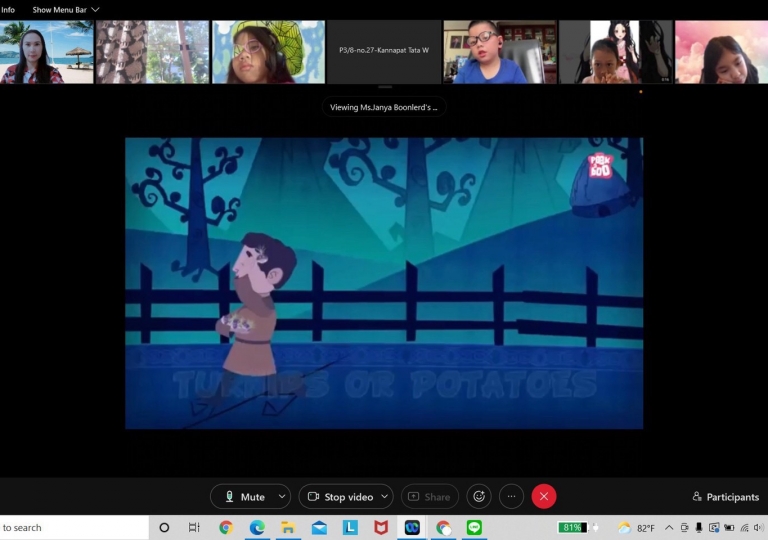The width and height of the screenshot is (768, 540).
Task: Open the reactions smiley icon
Action: coord(479,496)
